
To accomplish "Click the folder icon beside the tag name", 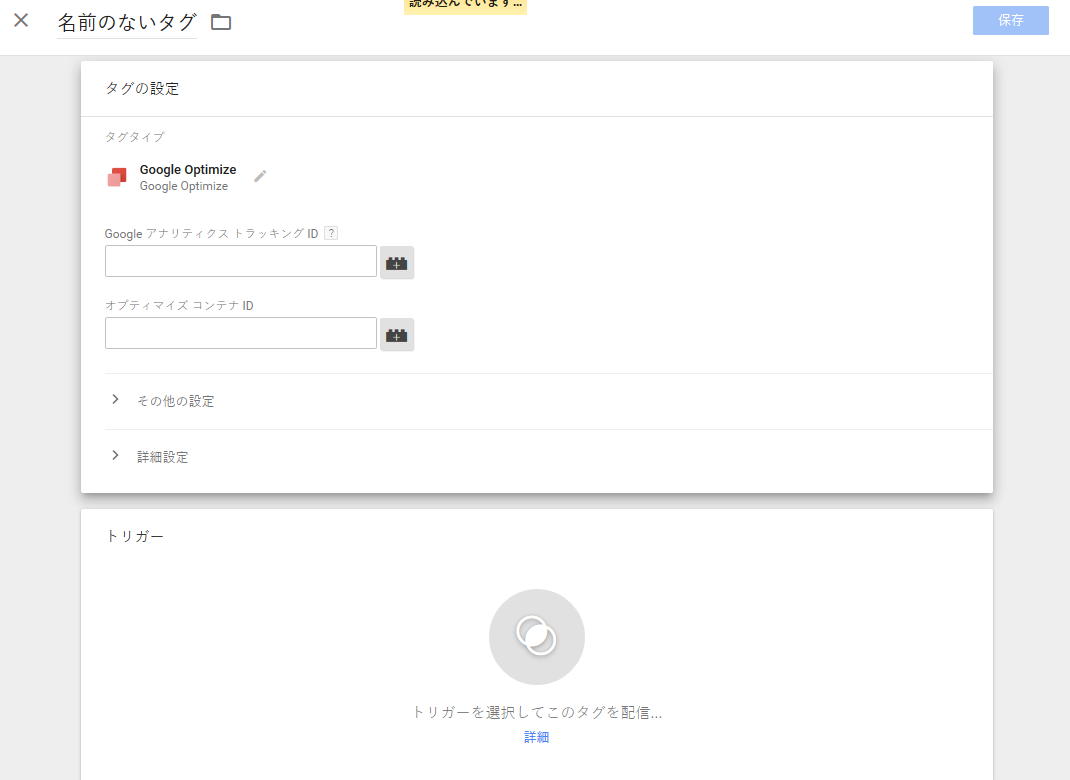I will (x=220, y=22).
